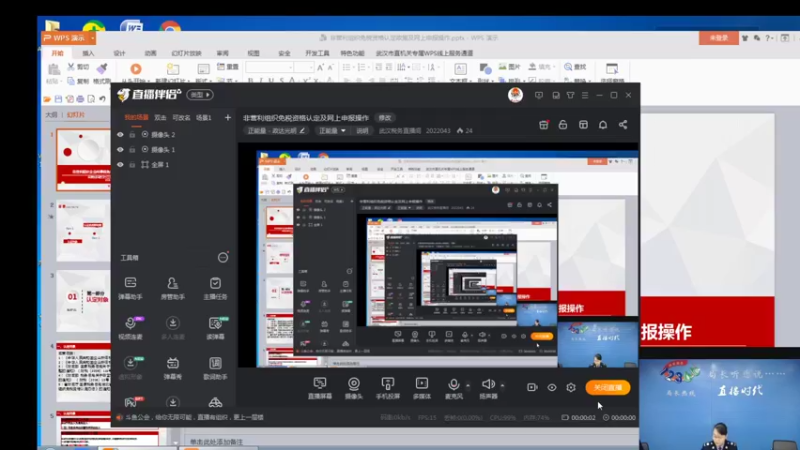Expand microphone options arrow
The image size is (800, 450).
pos(468,385)
